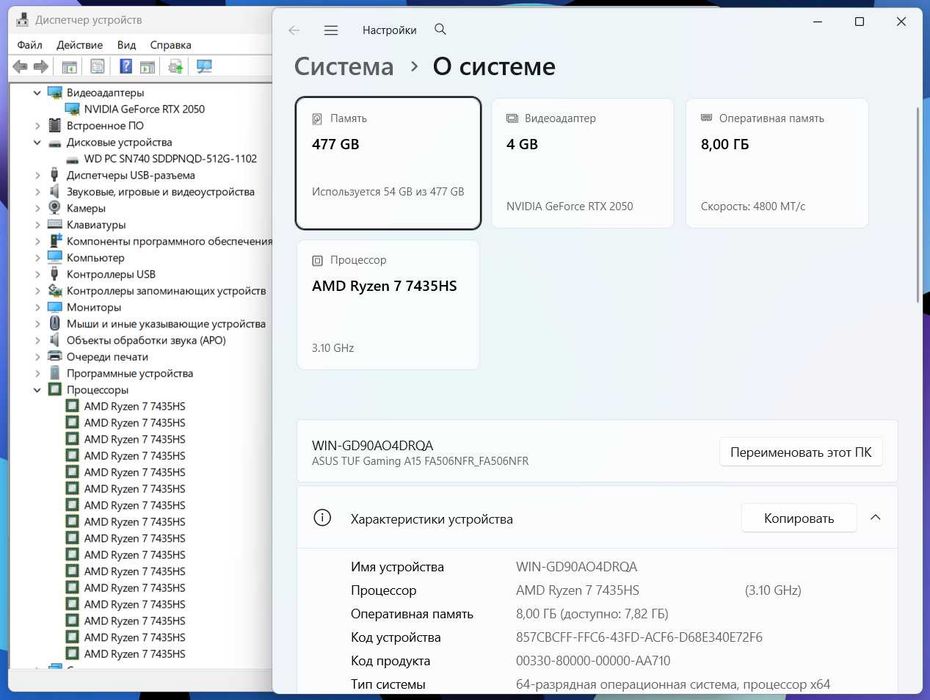Collapse the Процессоры tree node
This screenshot has width=930, height=700.
tap(37, 390)
